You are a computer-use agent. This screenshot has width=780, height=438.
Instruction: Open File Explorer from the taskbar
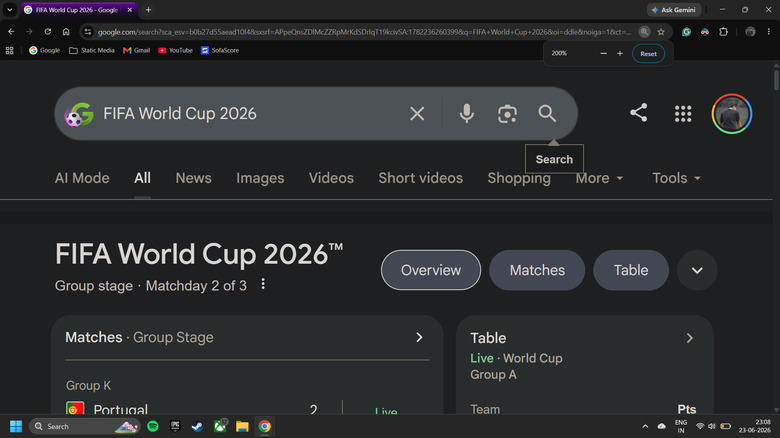242,426
